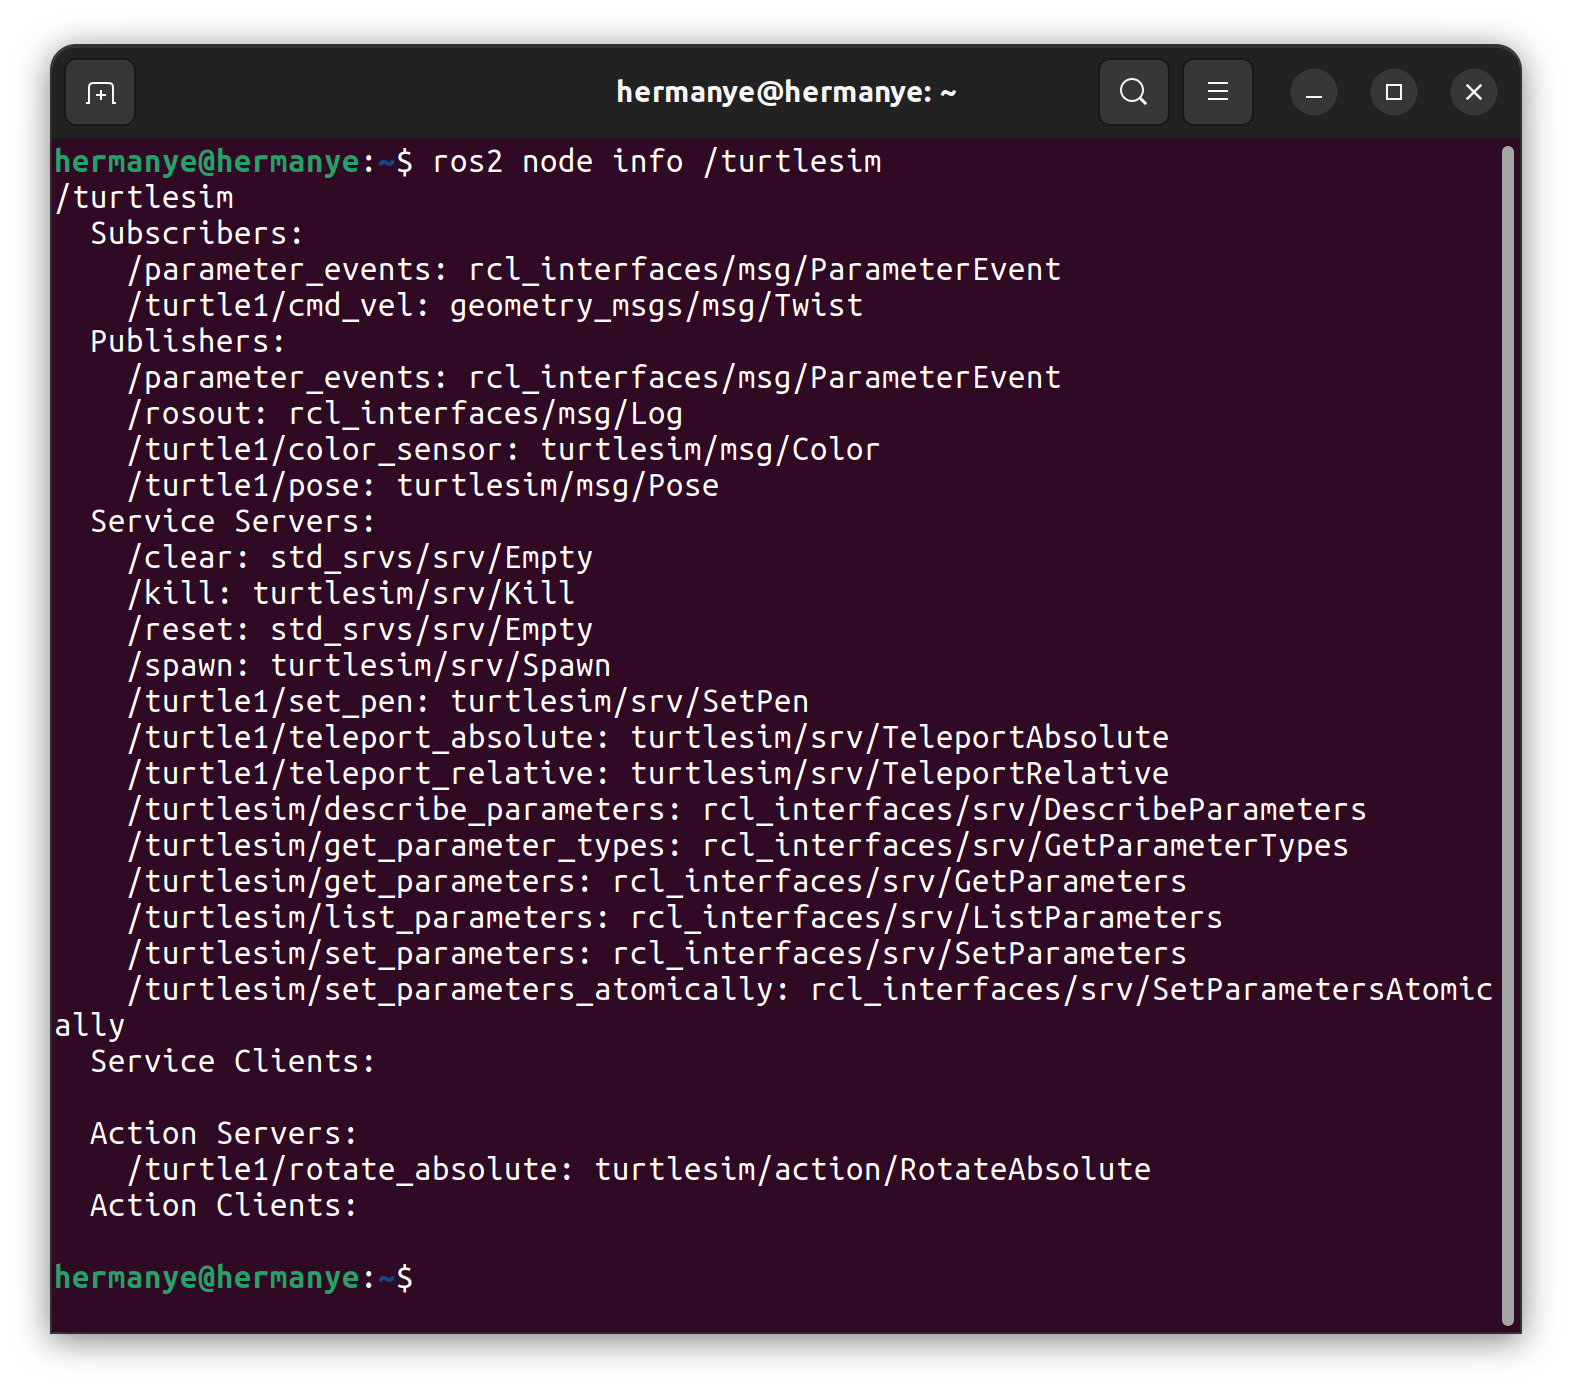Maximize the terminal window
The width and height of the screenshot is (1572, 1390).
click(x=1394, y=93)
